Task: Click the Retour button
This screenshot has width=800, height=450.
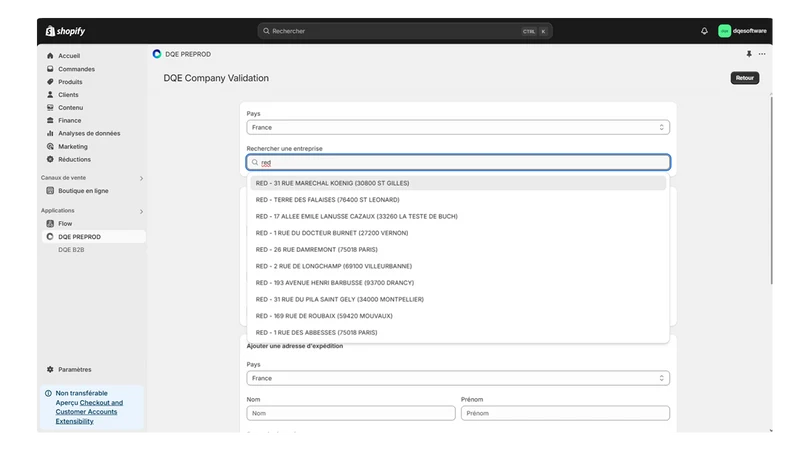Action: pyautogui.click(x=744, y=78)
